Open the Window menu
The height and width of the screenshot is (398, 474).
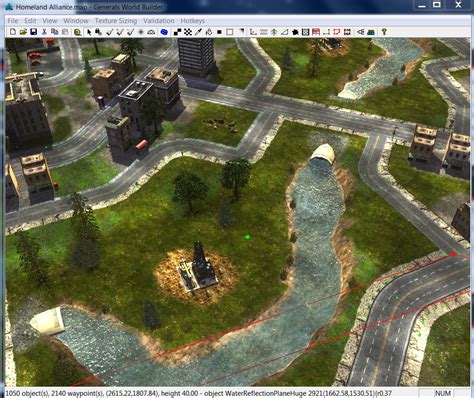coord(76,21)
